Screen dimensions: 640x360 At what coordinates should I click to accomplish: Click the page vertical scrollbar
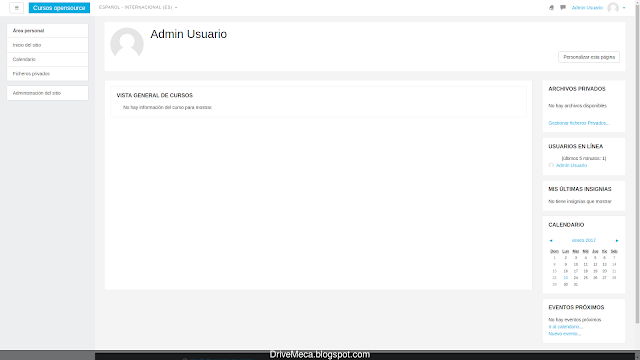click(x=638, y=163)
